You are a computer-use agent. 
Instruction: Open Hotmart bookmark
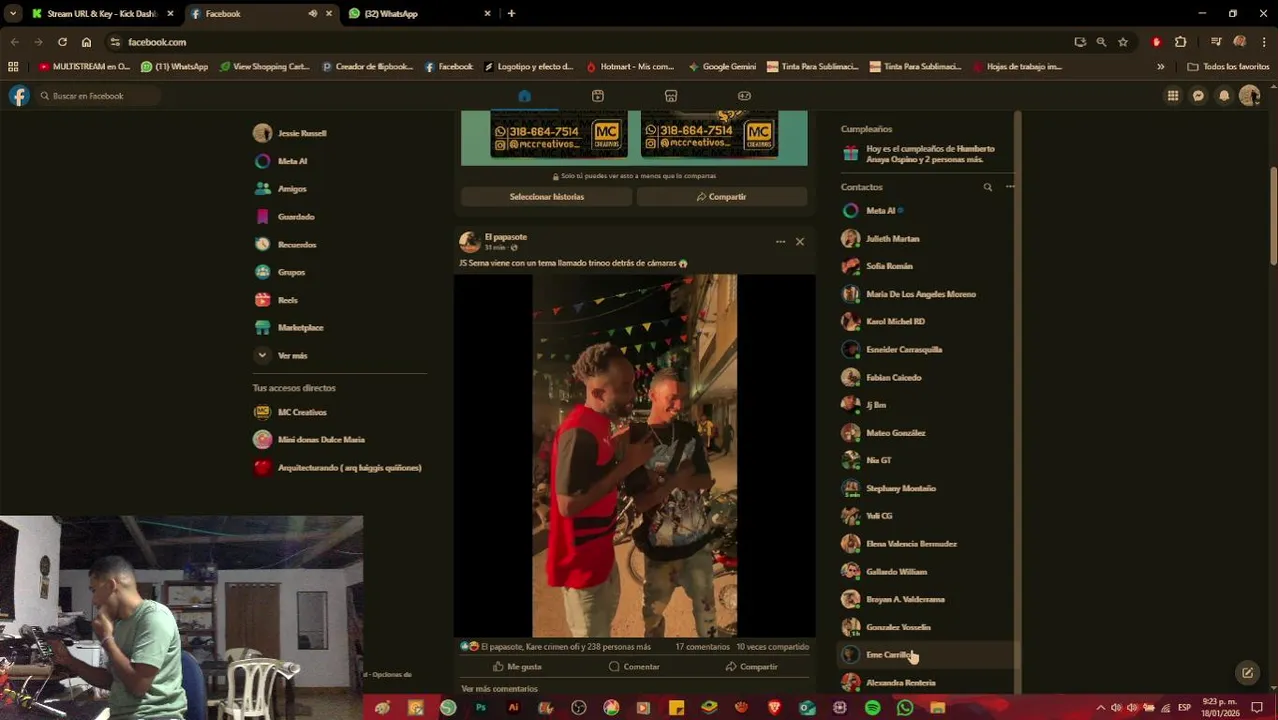click(630, 67)
